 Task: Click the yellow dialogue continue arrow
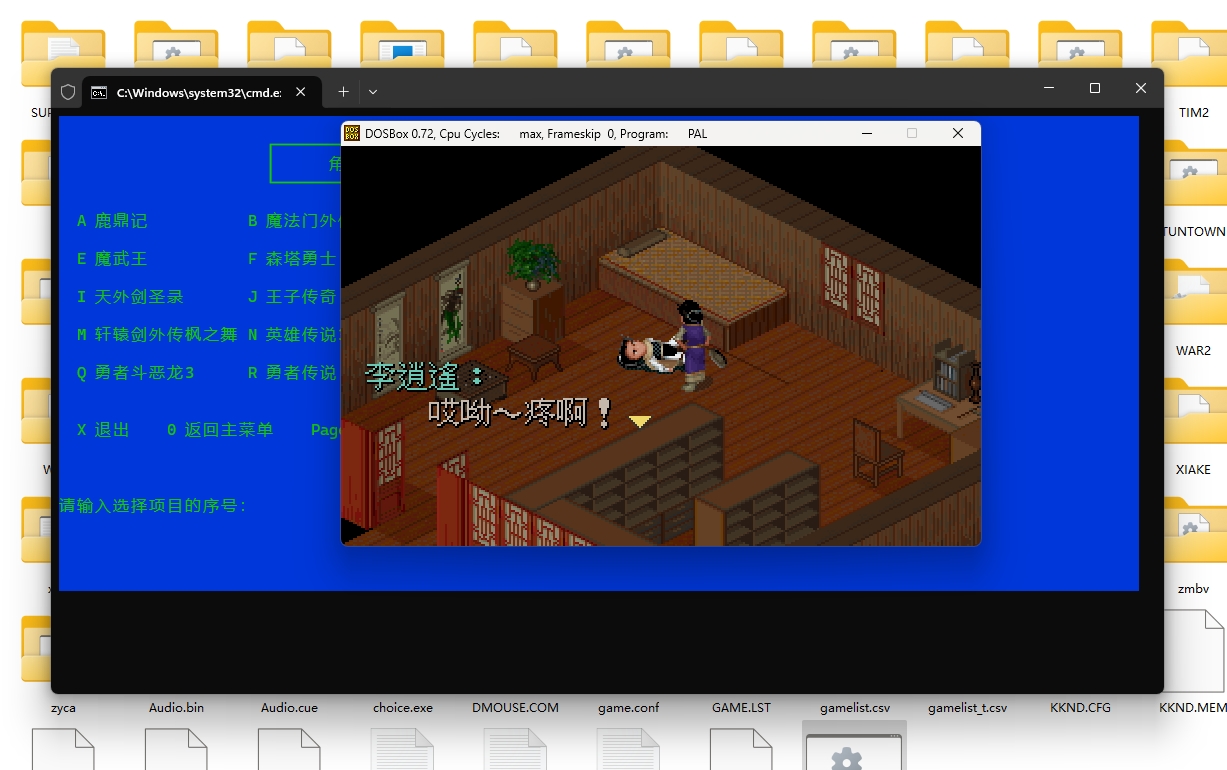(x=640, y=422)
